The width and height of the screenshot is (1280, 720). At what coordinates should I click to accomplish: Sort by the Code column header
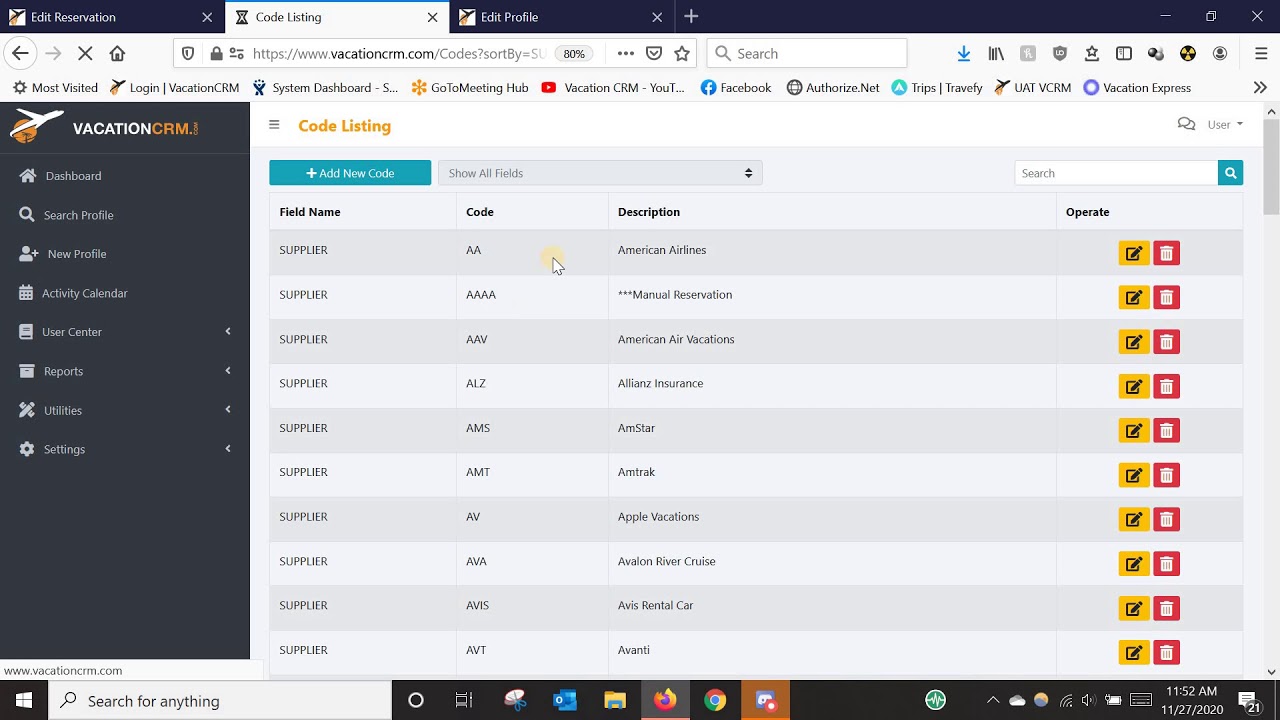coord(480,212)
